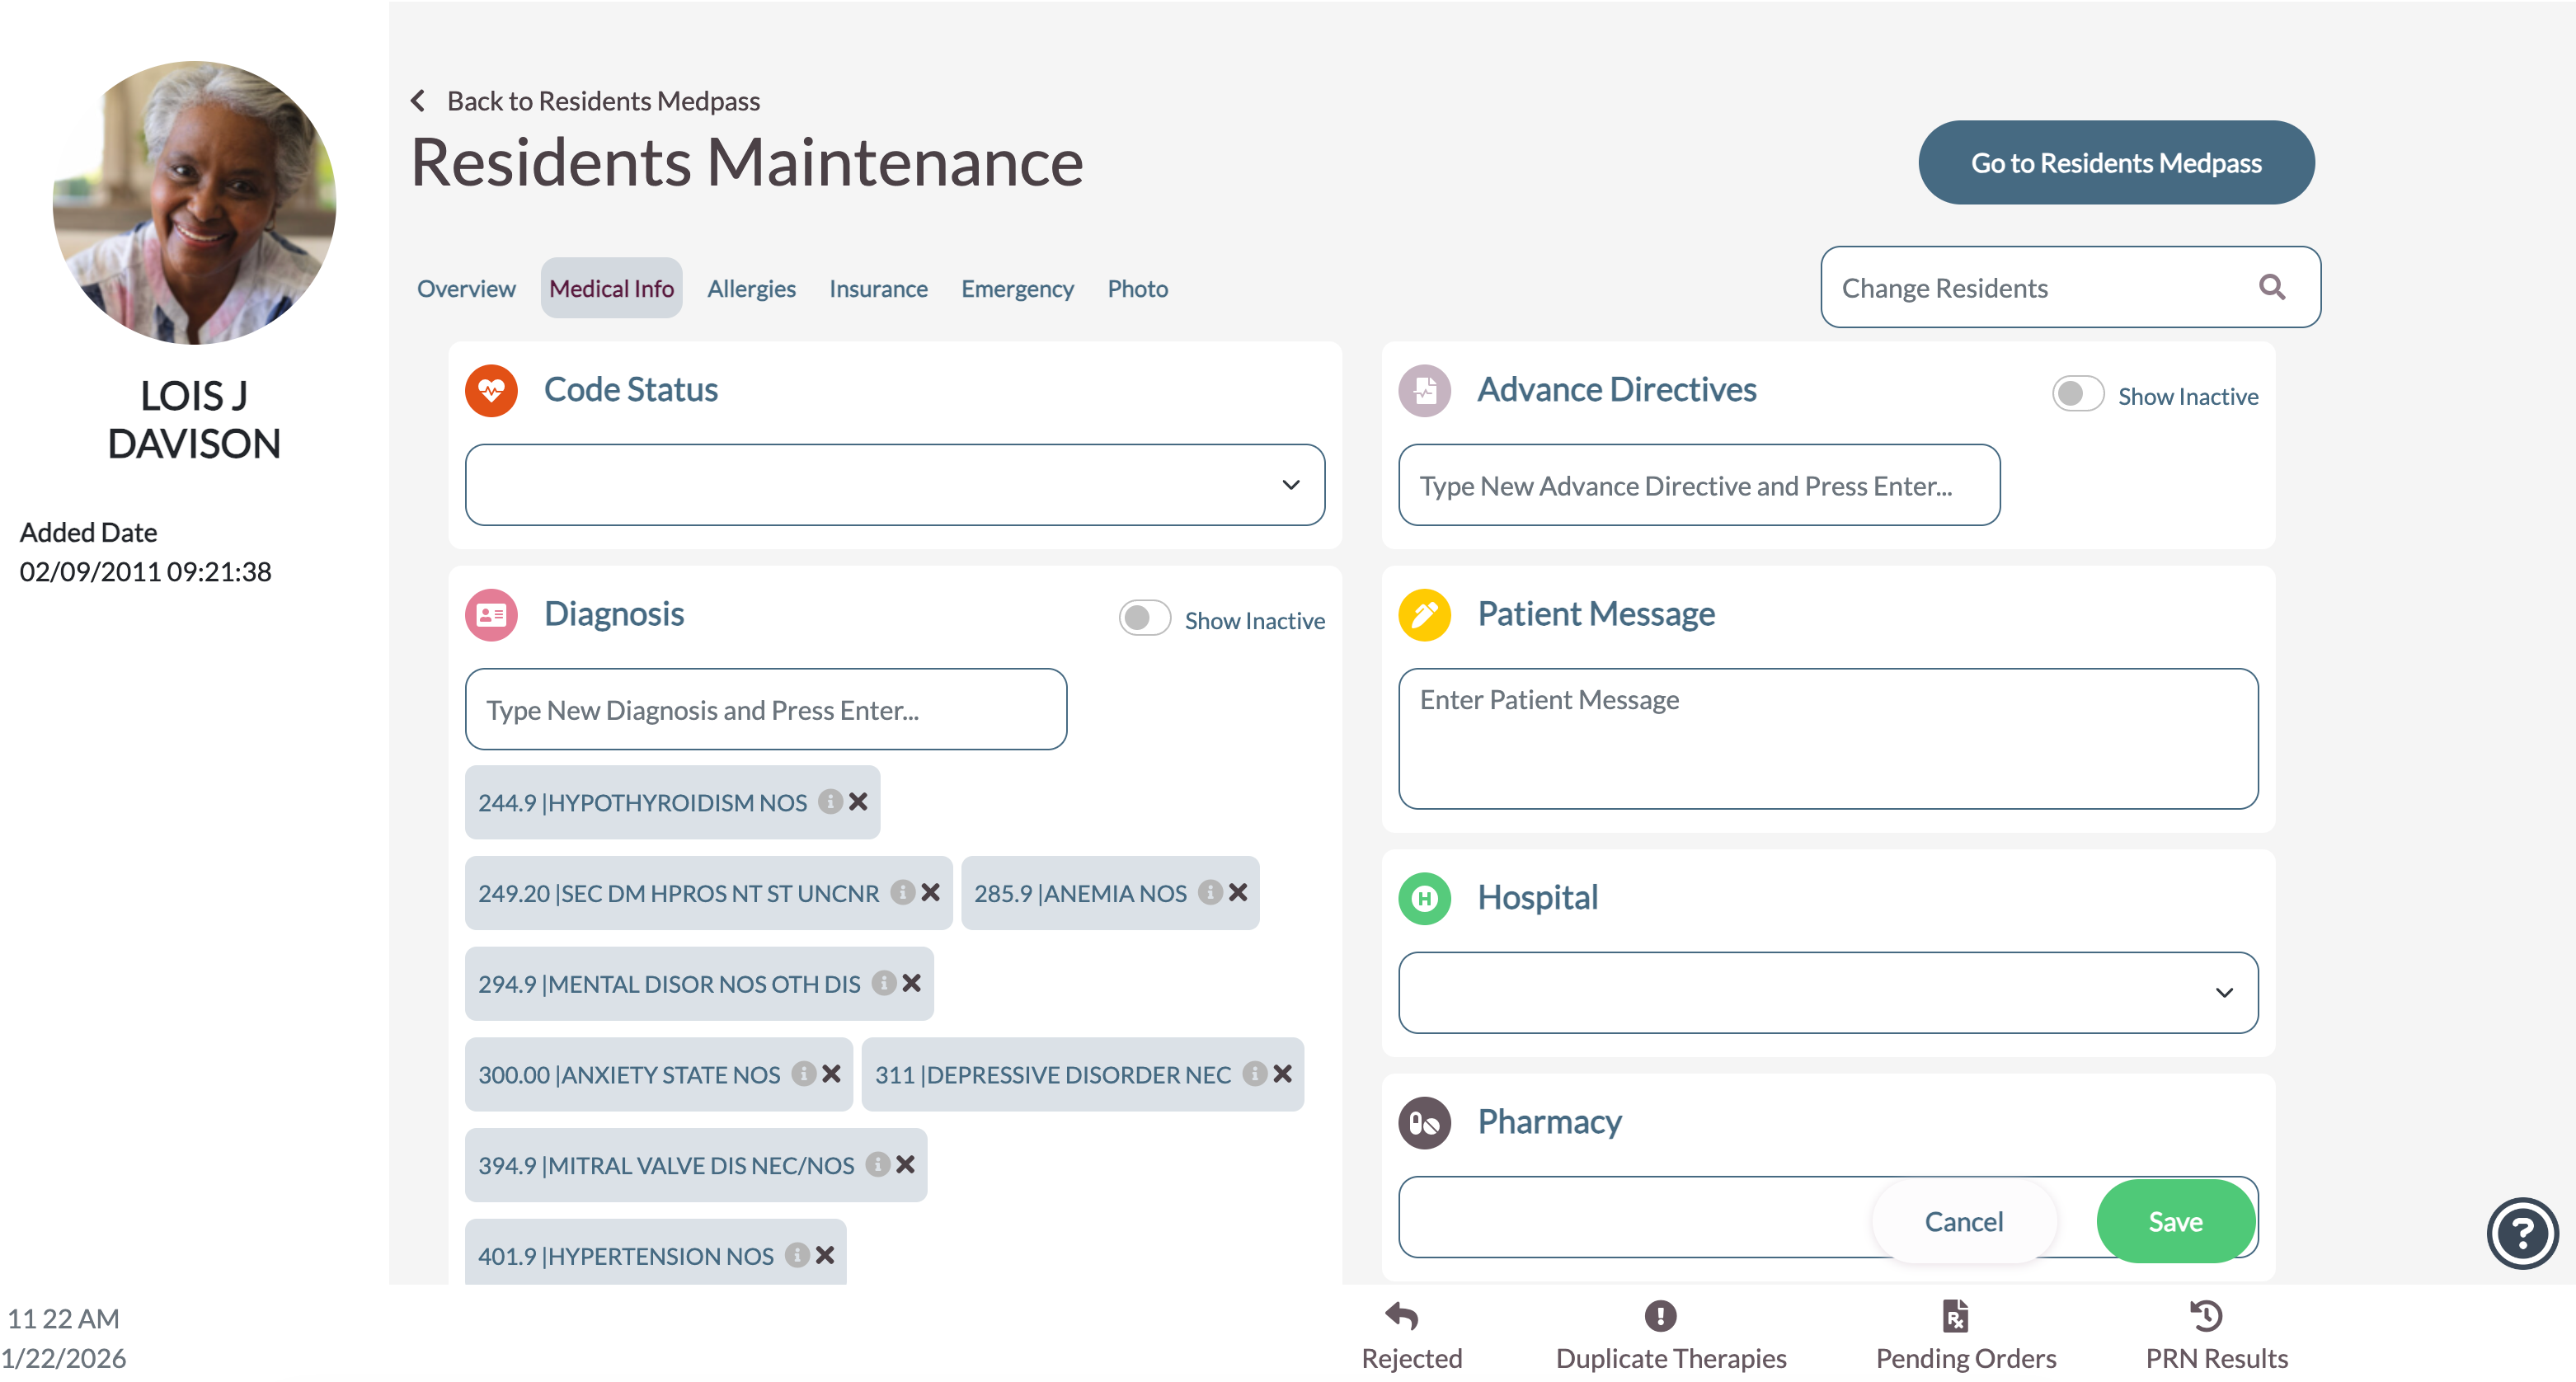Click the Change Residents search icon

point(2272,288)
